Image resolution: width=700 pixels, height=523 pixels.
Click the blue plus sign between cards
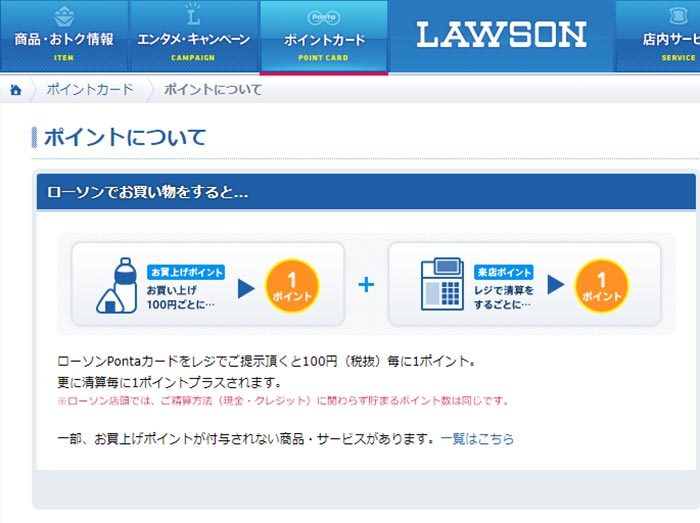pos(366,284)
